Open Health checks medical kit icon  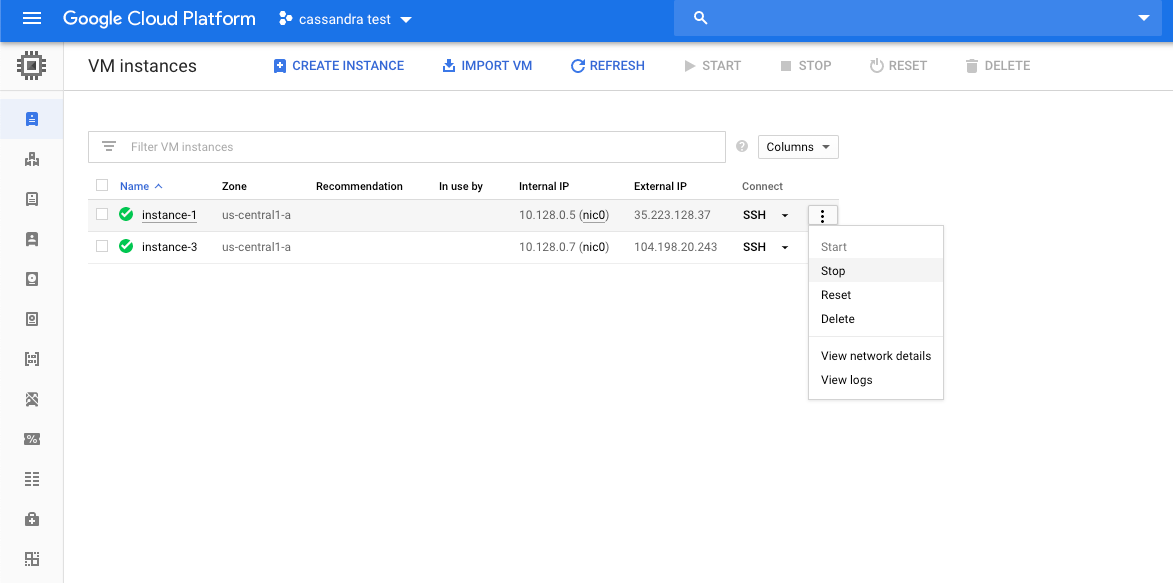(x=31, y=519)
